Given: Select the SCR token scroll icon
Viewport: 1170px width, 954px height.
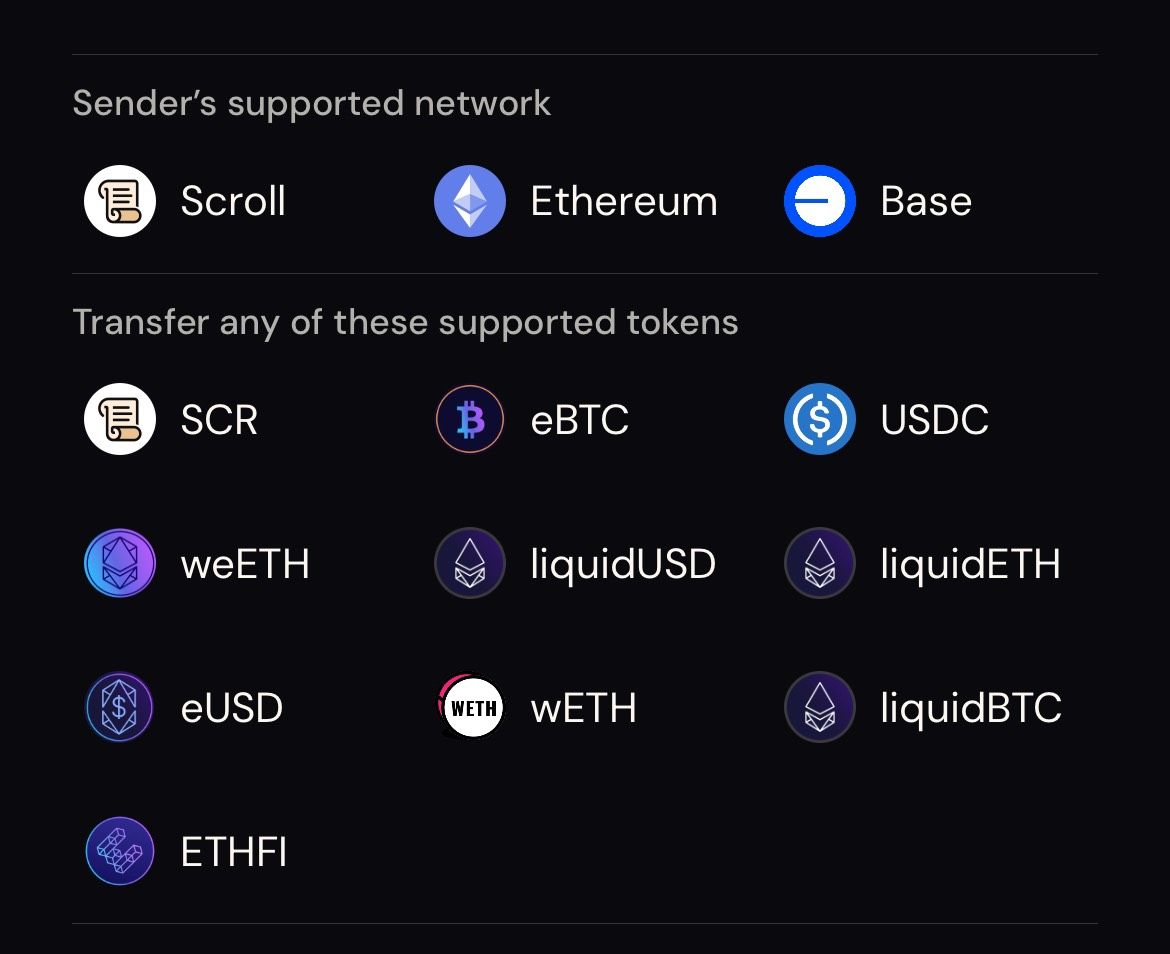Looking at the screenshot, I should [120, 420].
